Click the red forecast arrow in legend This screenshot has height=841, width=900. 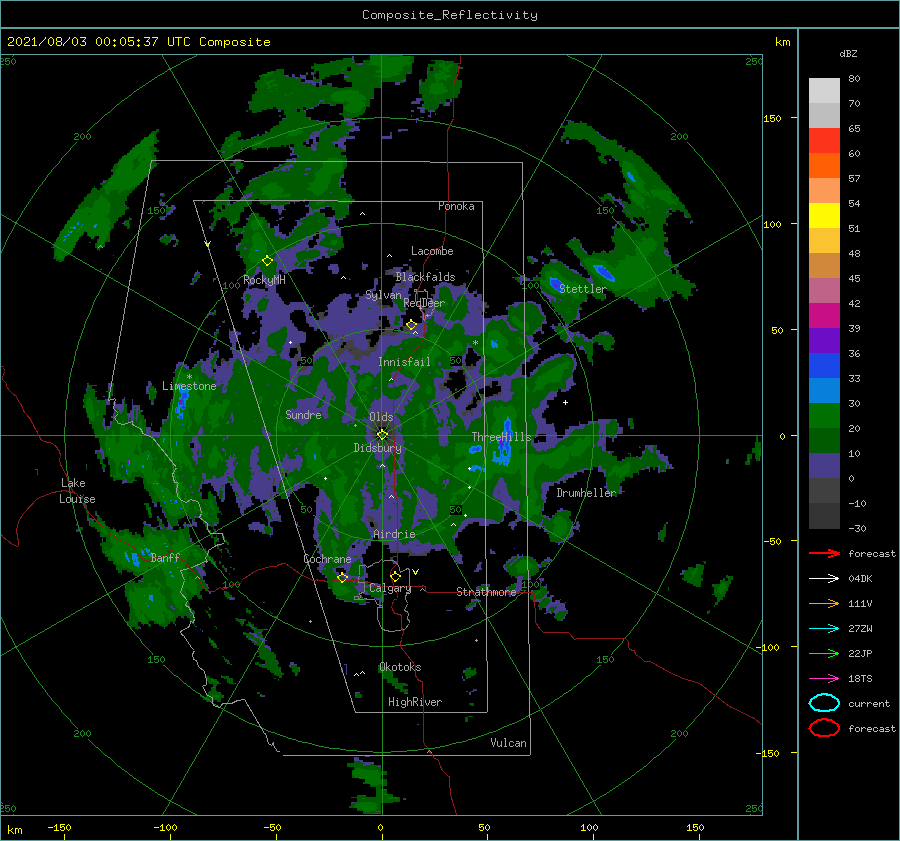(824, 553)
